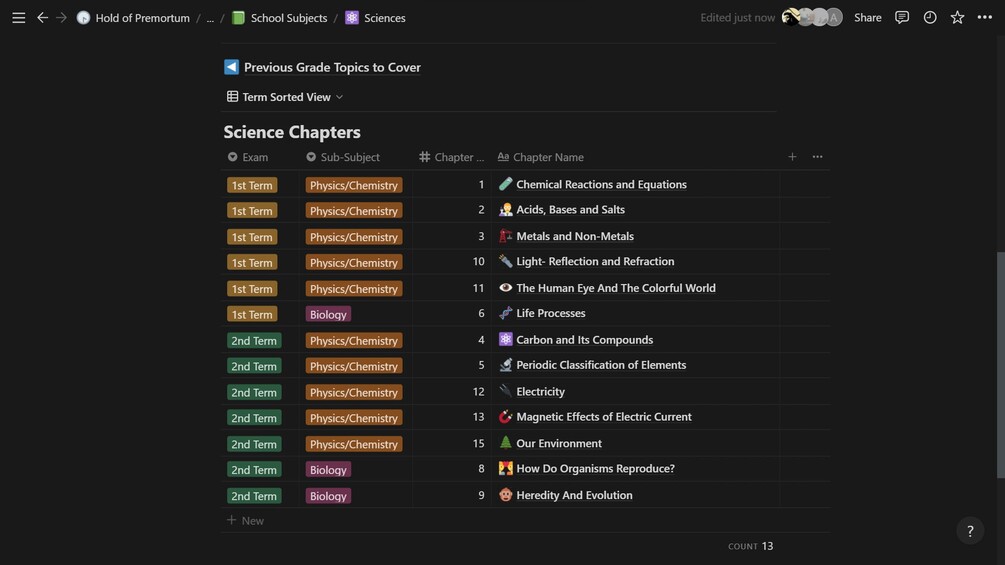1005x565 pixels.
Task: Go back with the left arrow
Action: pyautogui.click(x=42, y=18)
